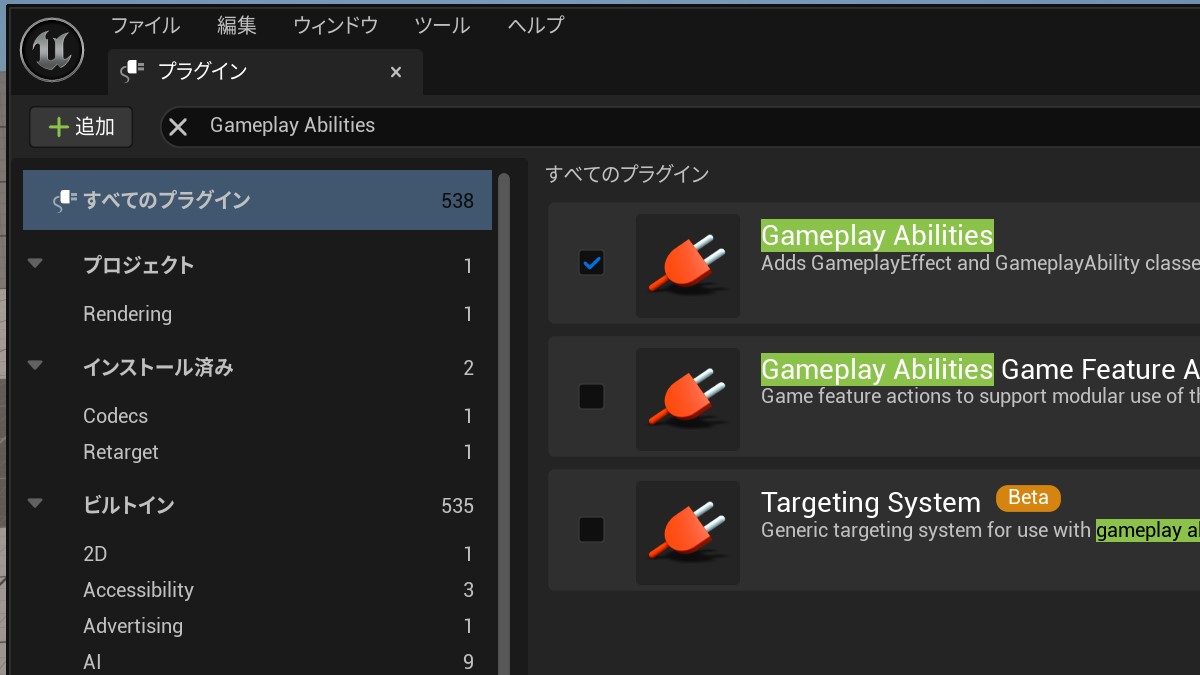Click the Gameplay Abilities Game Feature plug icon
Screen dimensions: 1200x675
click(x=688, y=399)
